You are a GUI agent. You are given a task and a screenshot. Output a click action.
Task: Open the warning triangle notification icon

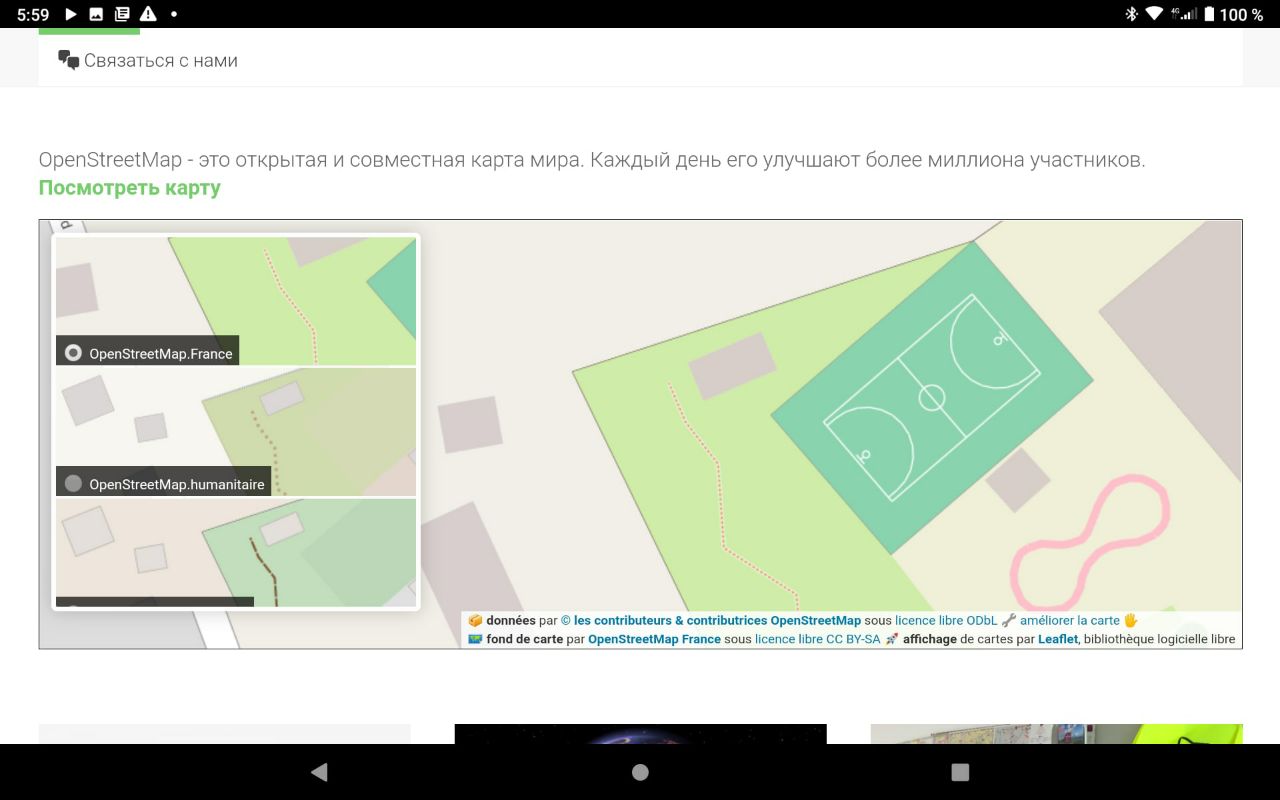click(148, 14)
